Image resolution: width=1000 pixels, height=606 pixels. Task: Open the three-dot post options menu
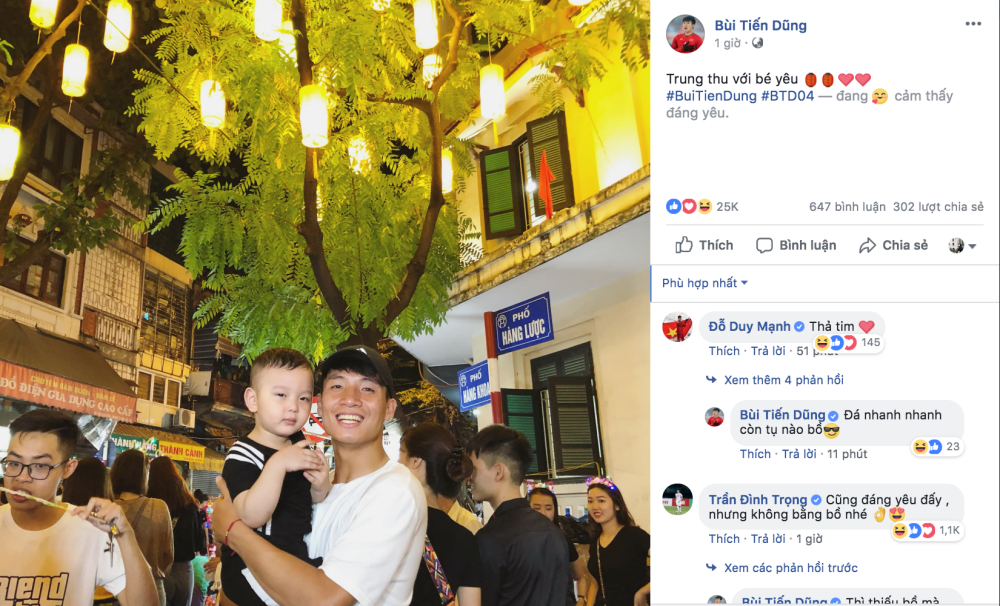973,24
